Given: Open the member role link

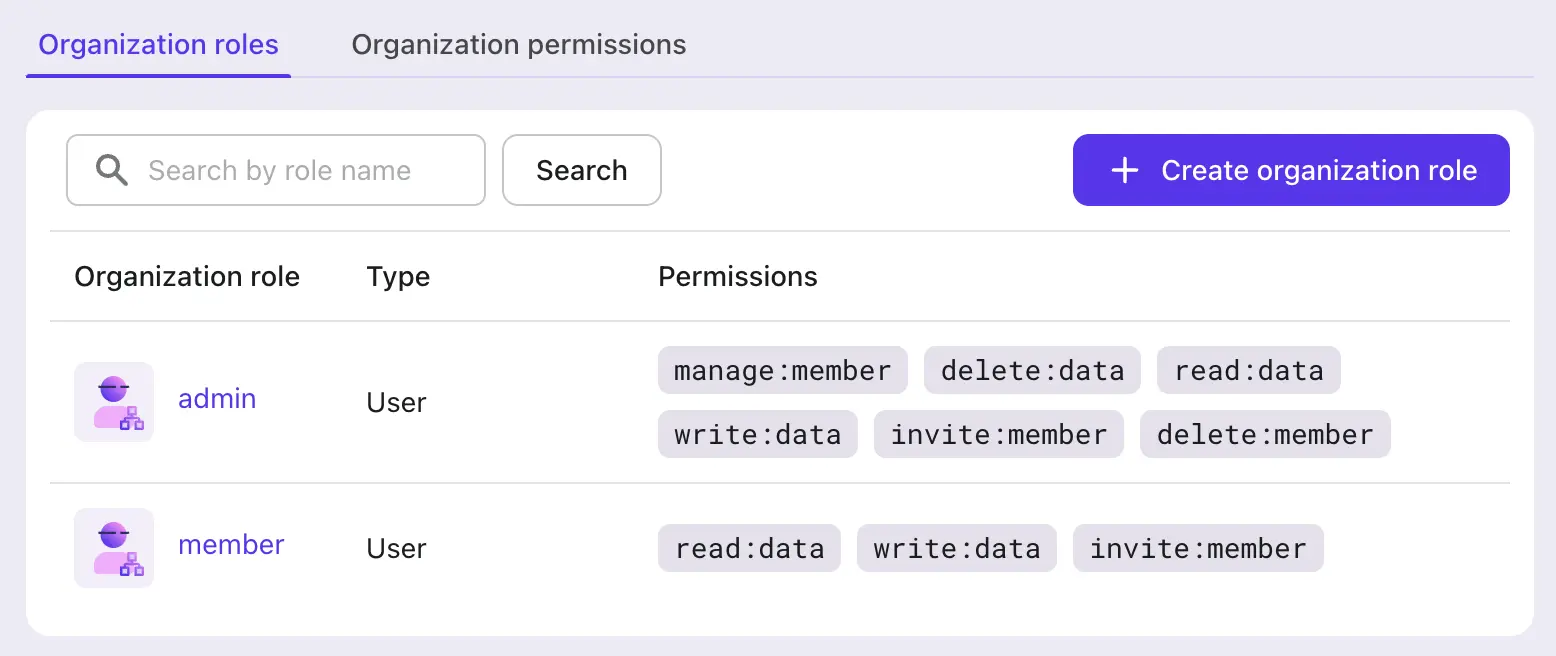Looking at the screenshot, I should tap(231, 544).
